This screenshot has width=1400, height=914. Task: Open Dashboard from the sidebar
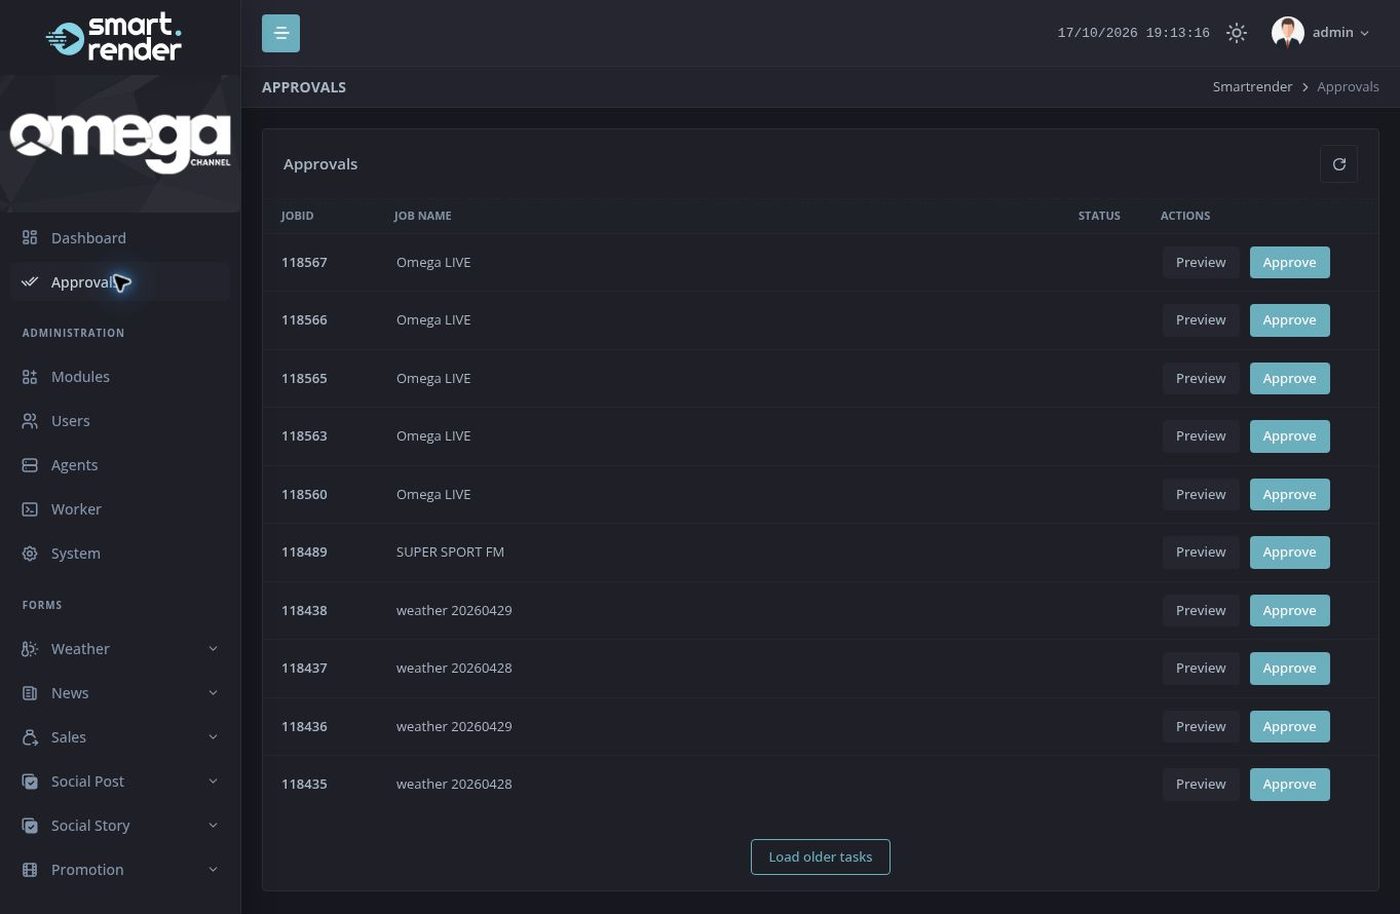pyautogui.click(x=120, y=238)
